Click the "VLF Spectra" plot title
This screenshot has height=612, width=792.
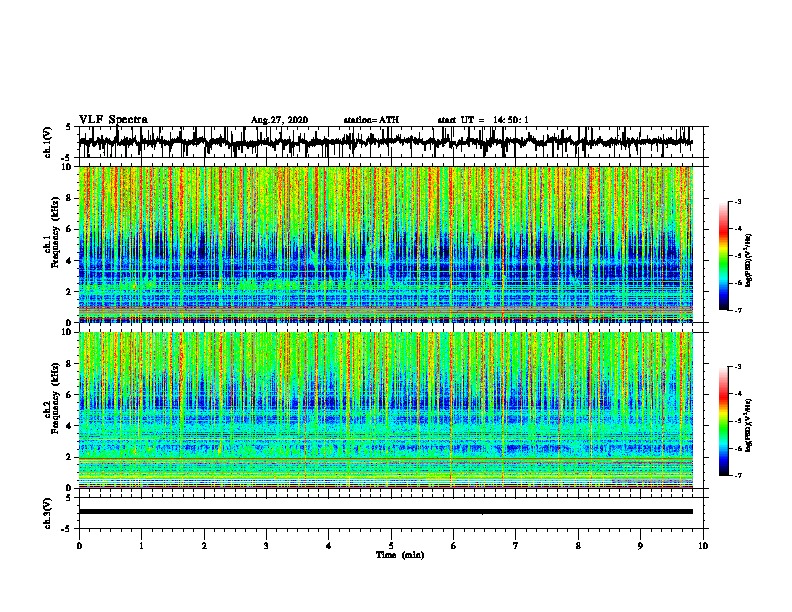click(113, 119)
